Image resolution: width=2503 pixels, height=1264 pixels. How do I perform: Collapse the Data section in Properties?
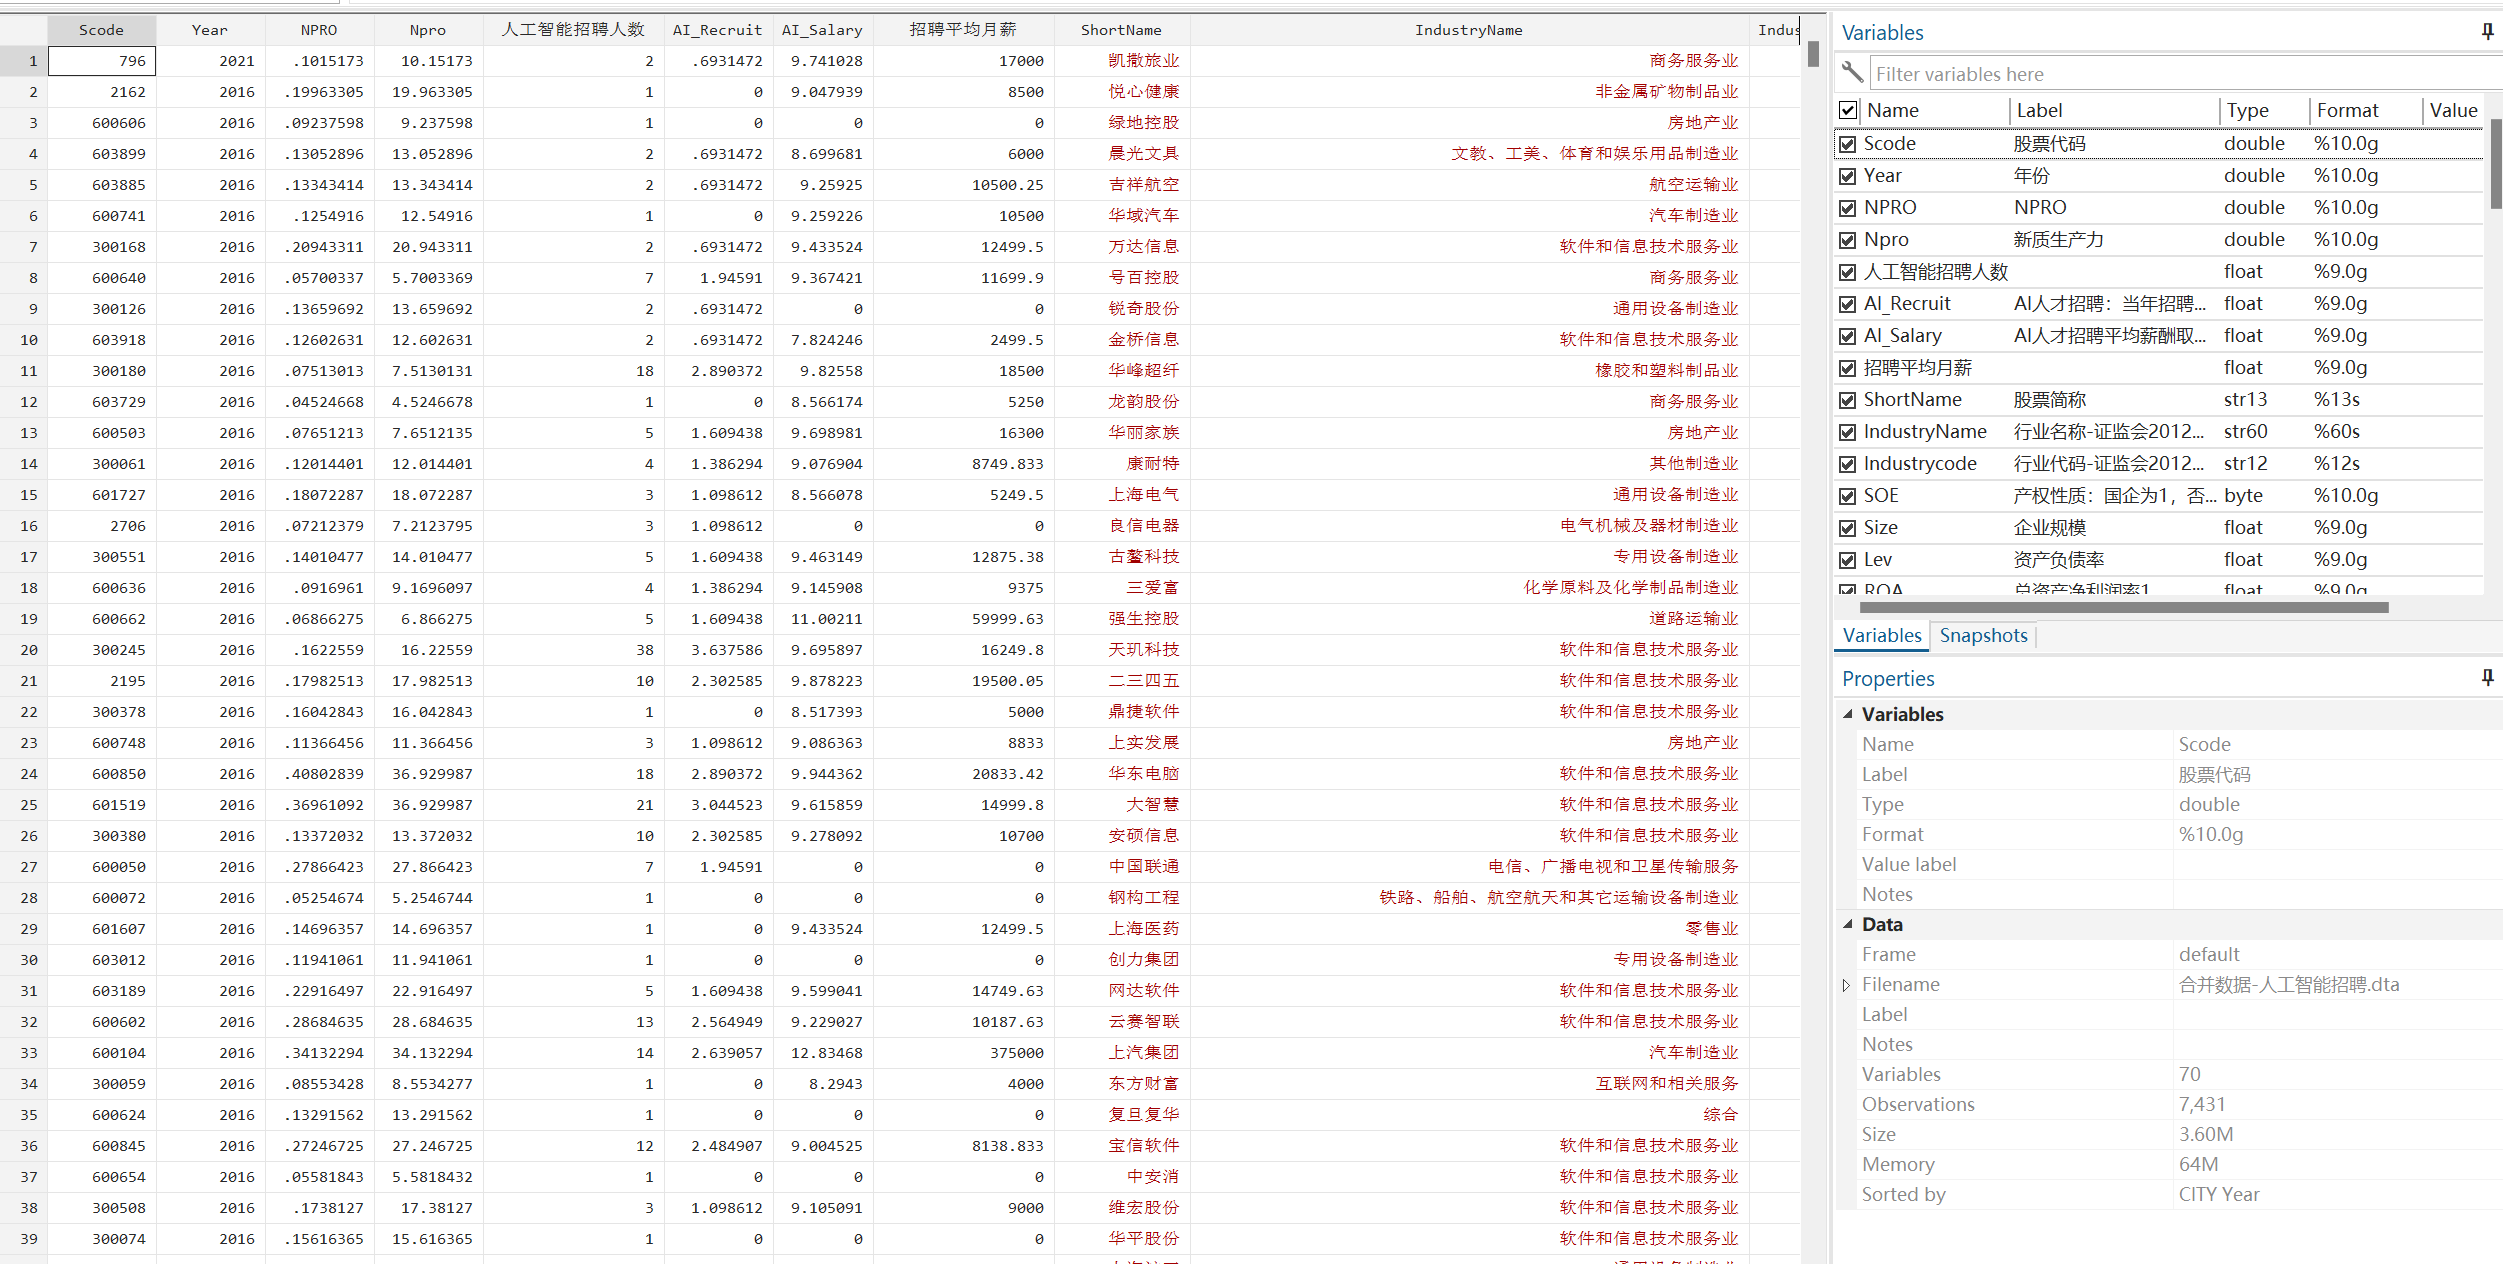1848,924
